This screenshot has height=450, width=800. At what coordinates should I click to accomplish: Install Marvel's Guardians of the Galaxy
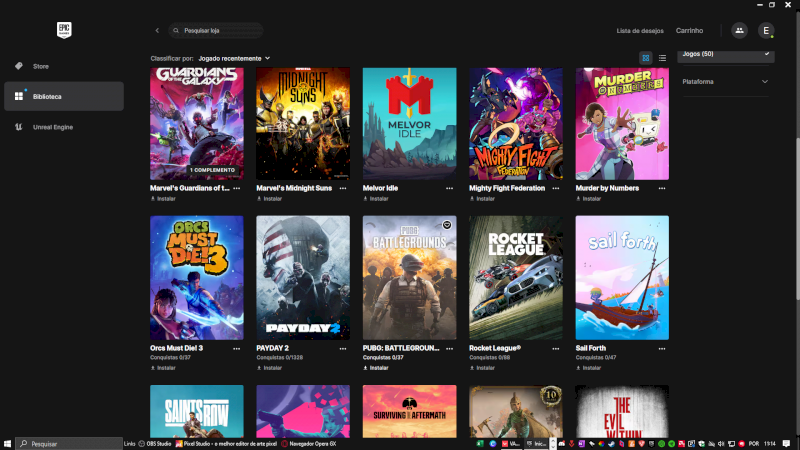pyautogui.click(x=163, y=199)
